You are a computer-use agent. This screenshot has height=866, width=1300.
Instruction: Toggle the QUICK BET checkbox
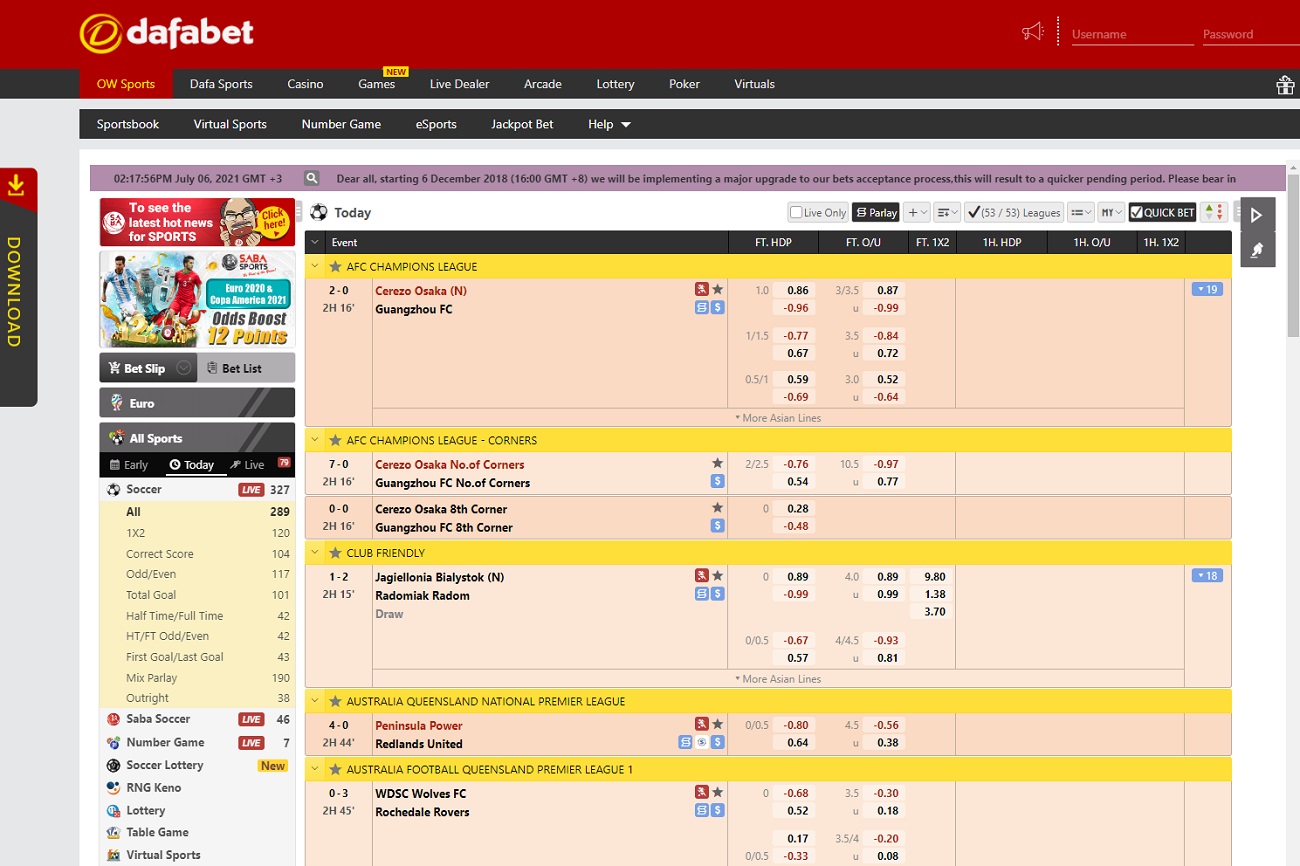pos(1137,212)
